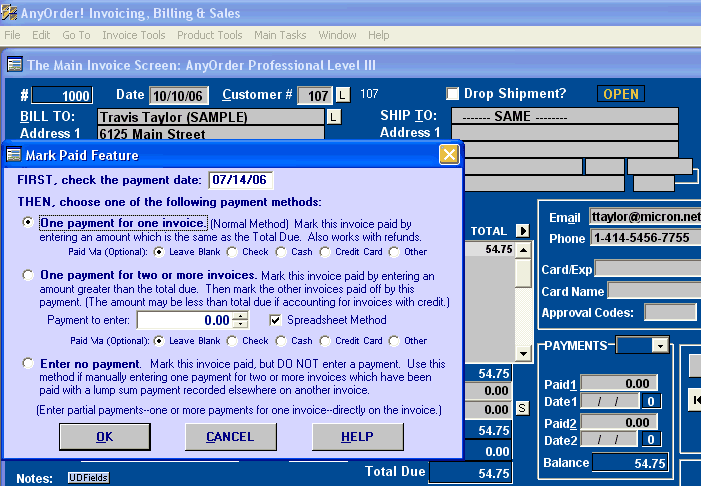Screen dimensions: 701x486
Task: Confirm with the OK button
Action: [x=105, y=437]
